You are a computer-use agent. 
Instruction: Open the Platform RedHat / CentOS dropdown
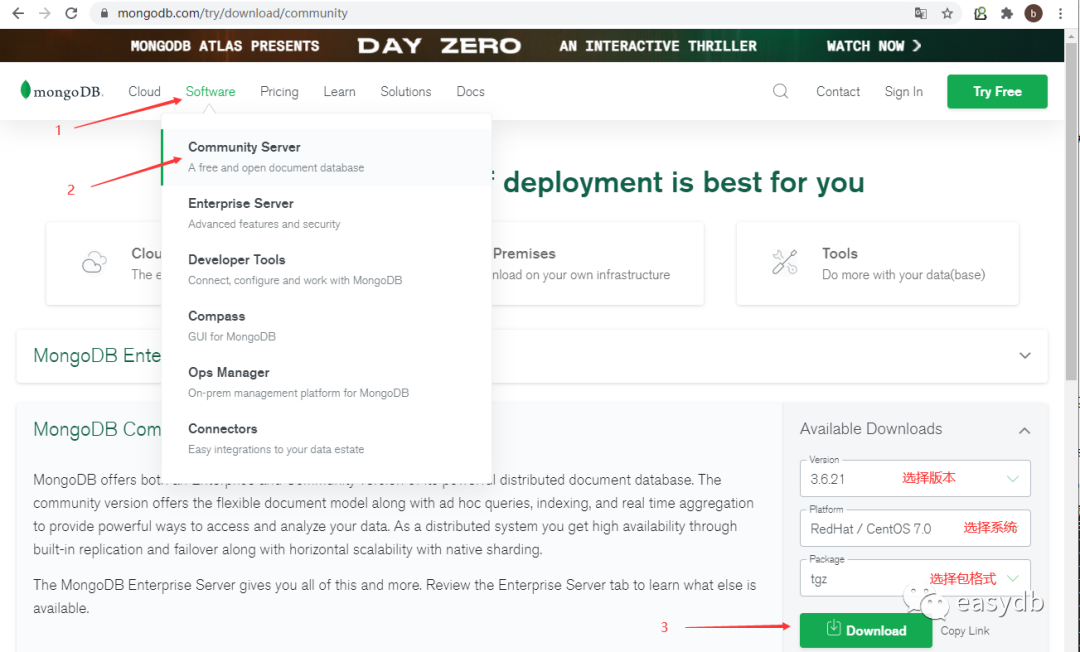pyautogui.click(x=915, y=528)
